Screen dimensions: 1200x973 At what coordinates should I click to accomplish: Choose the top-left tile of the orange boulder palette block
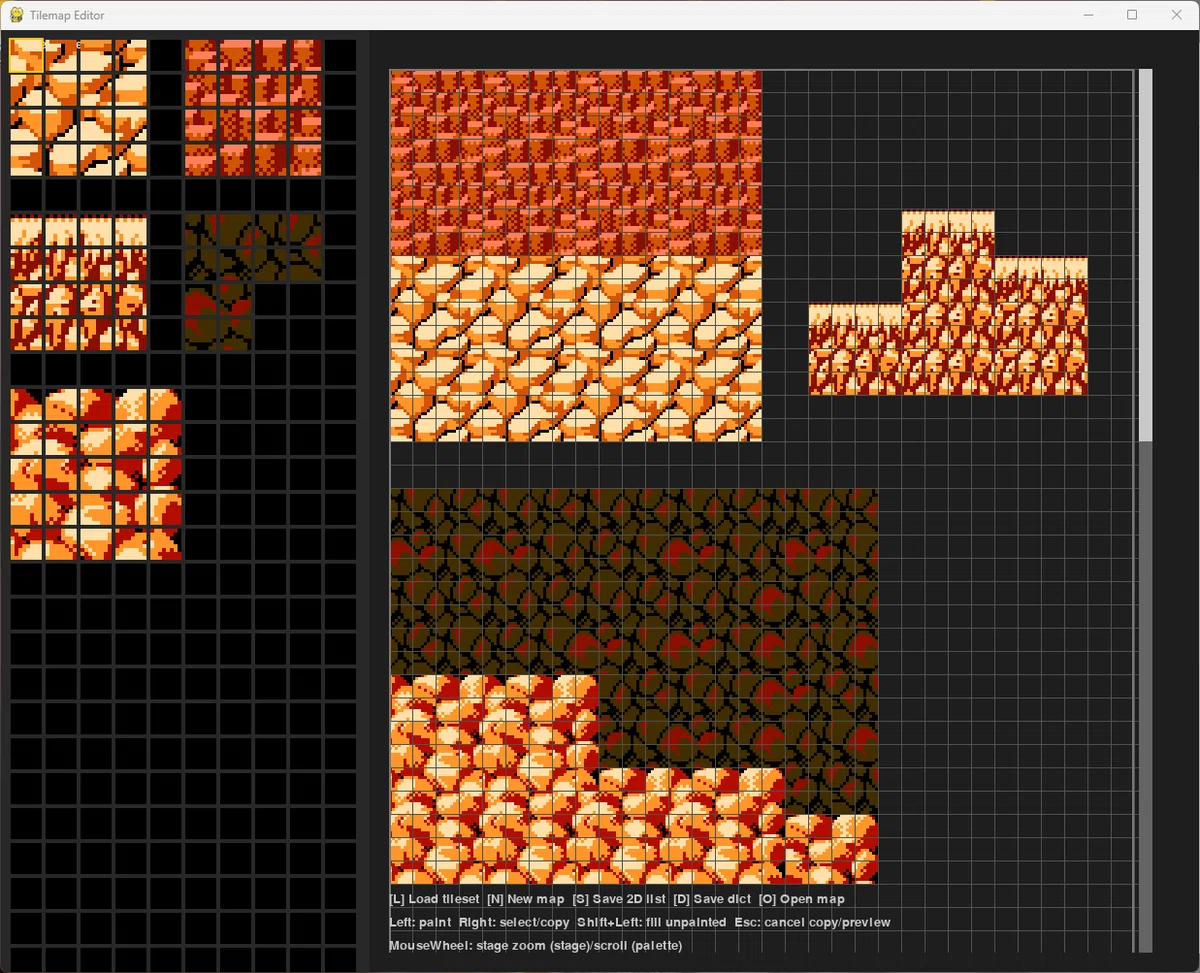click(x=27, y=405)
